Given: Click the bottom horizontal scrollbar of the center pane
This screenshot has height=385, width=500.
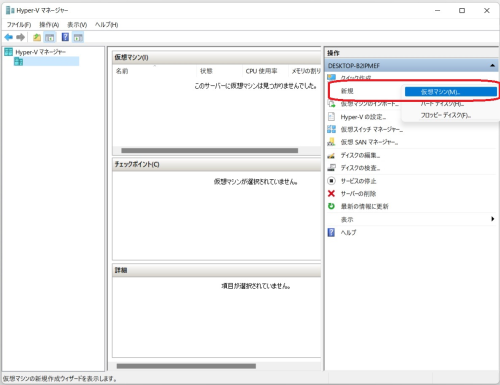Looking at the screenshot, I should [186, 366].
